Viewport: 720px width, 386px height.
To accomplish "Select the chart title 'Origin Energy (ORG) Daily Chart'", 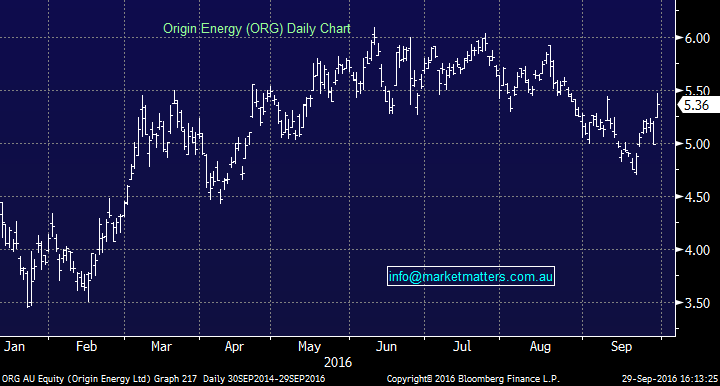I will coord(257,28).
